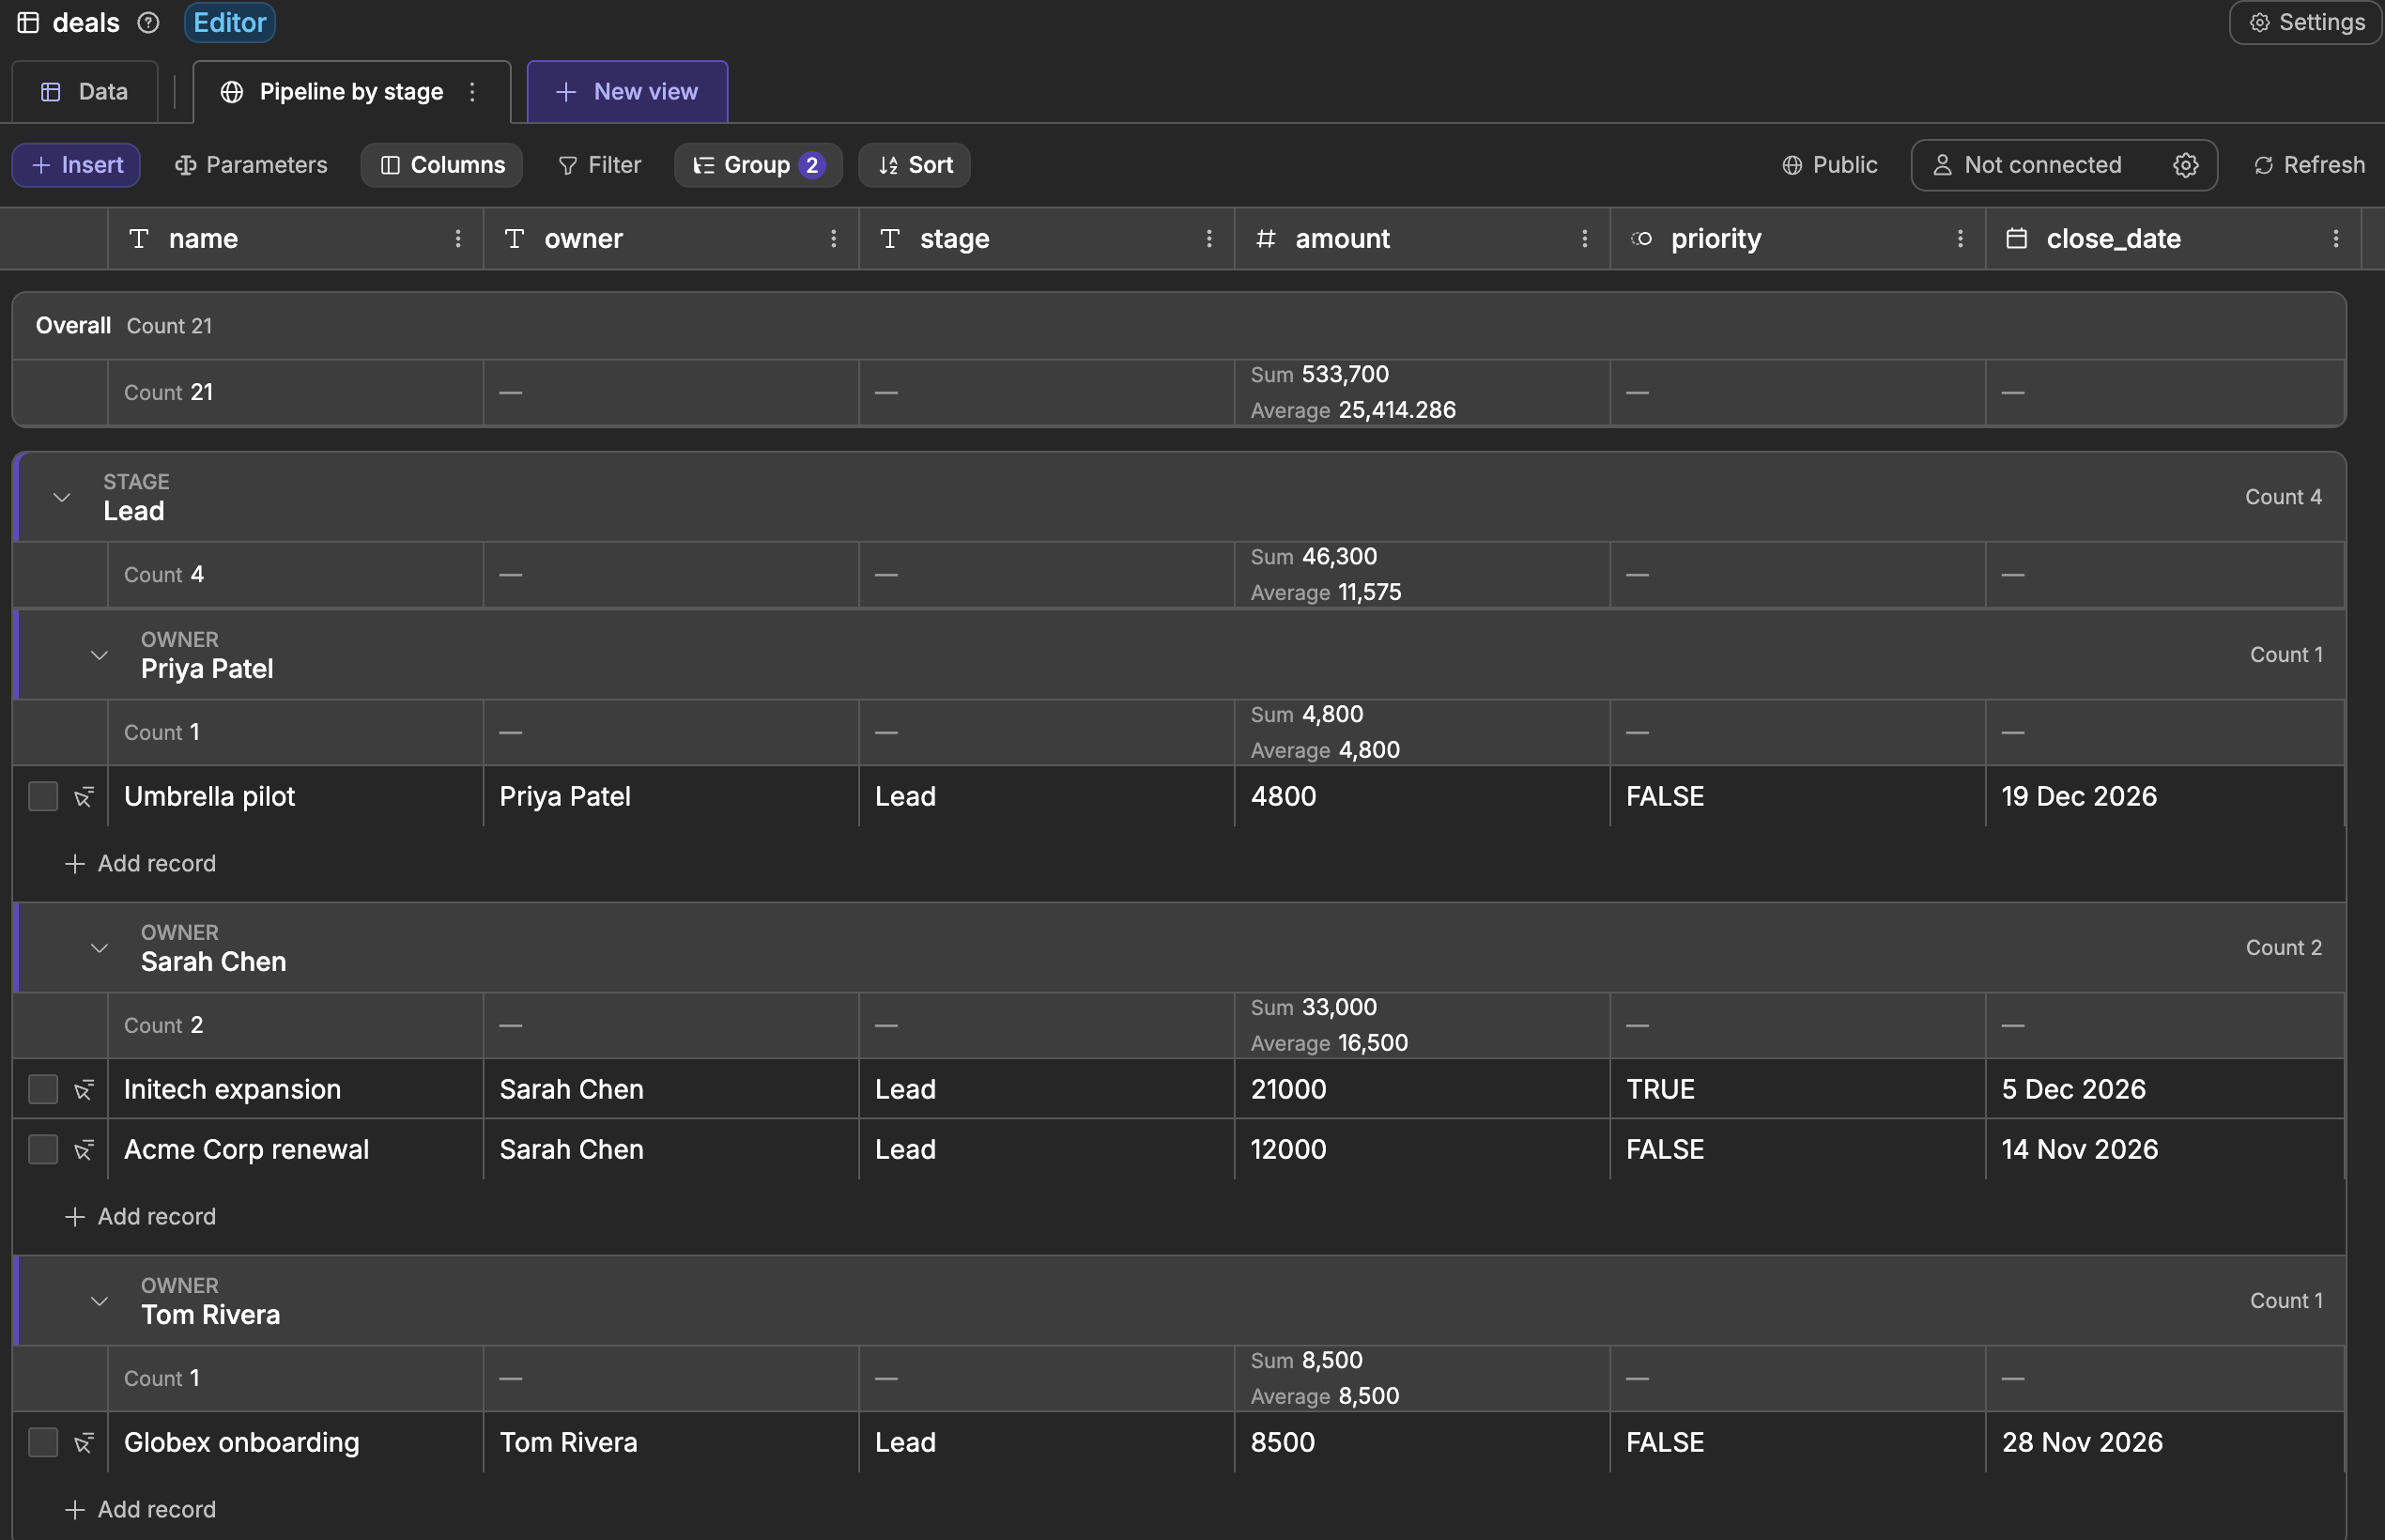Open the Filter options
Screen dimensions: 2385x1540
tap(599, 165)
